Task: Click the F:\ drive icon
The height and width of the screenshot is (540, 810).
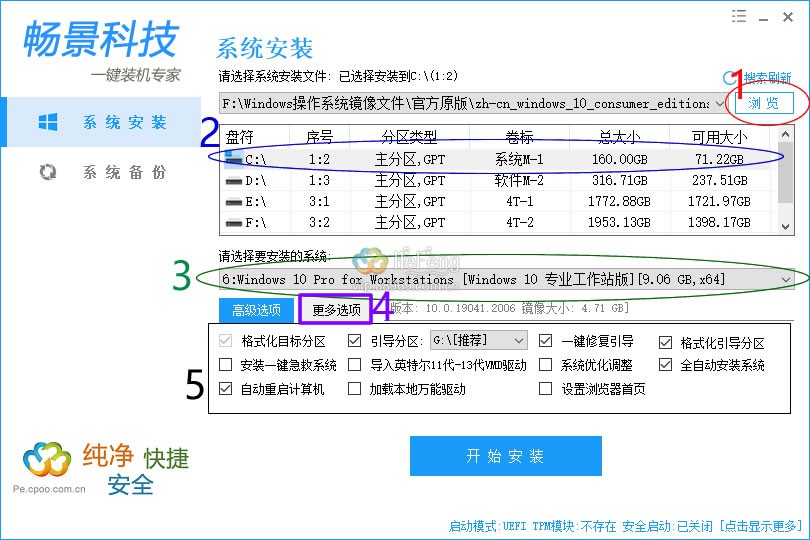Action: [x=234, y=223]
